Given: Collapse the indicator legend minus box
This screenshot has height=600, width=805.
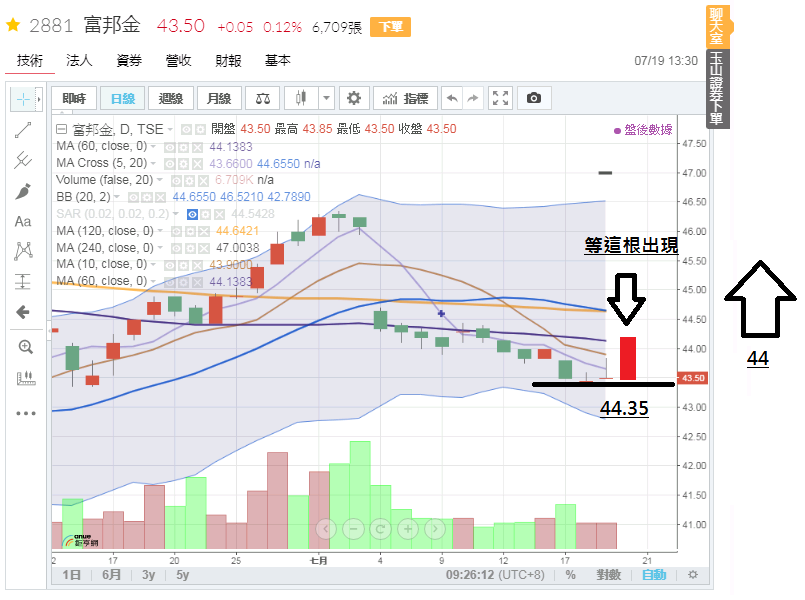Looking at the screenshot, I should (x=61, y=129).
